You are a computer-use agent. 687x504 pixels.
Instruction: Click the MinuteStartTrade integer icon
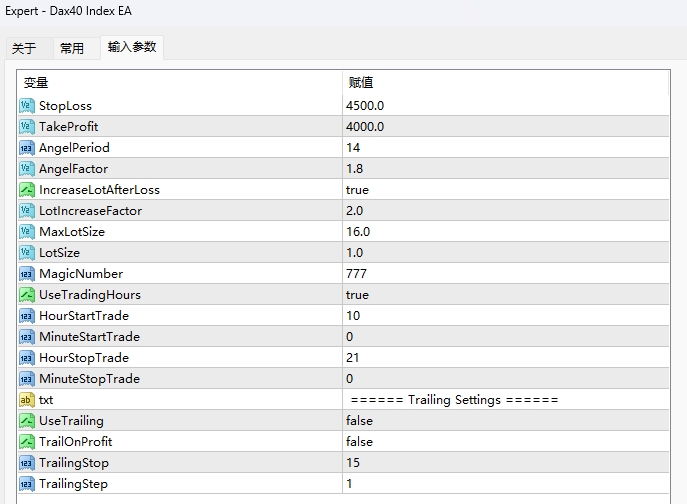(27, 337)
